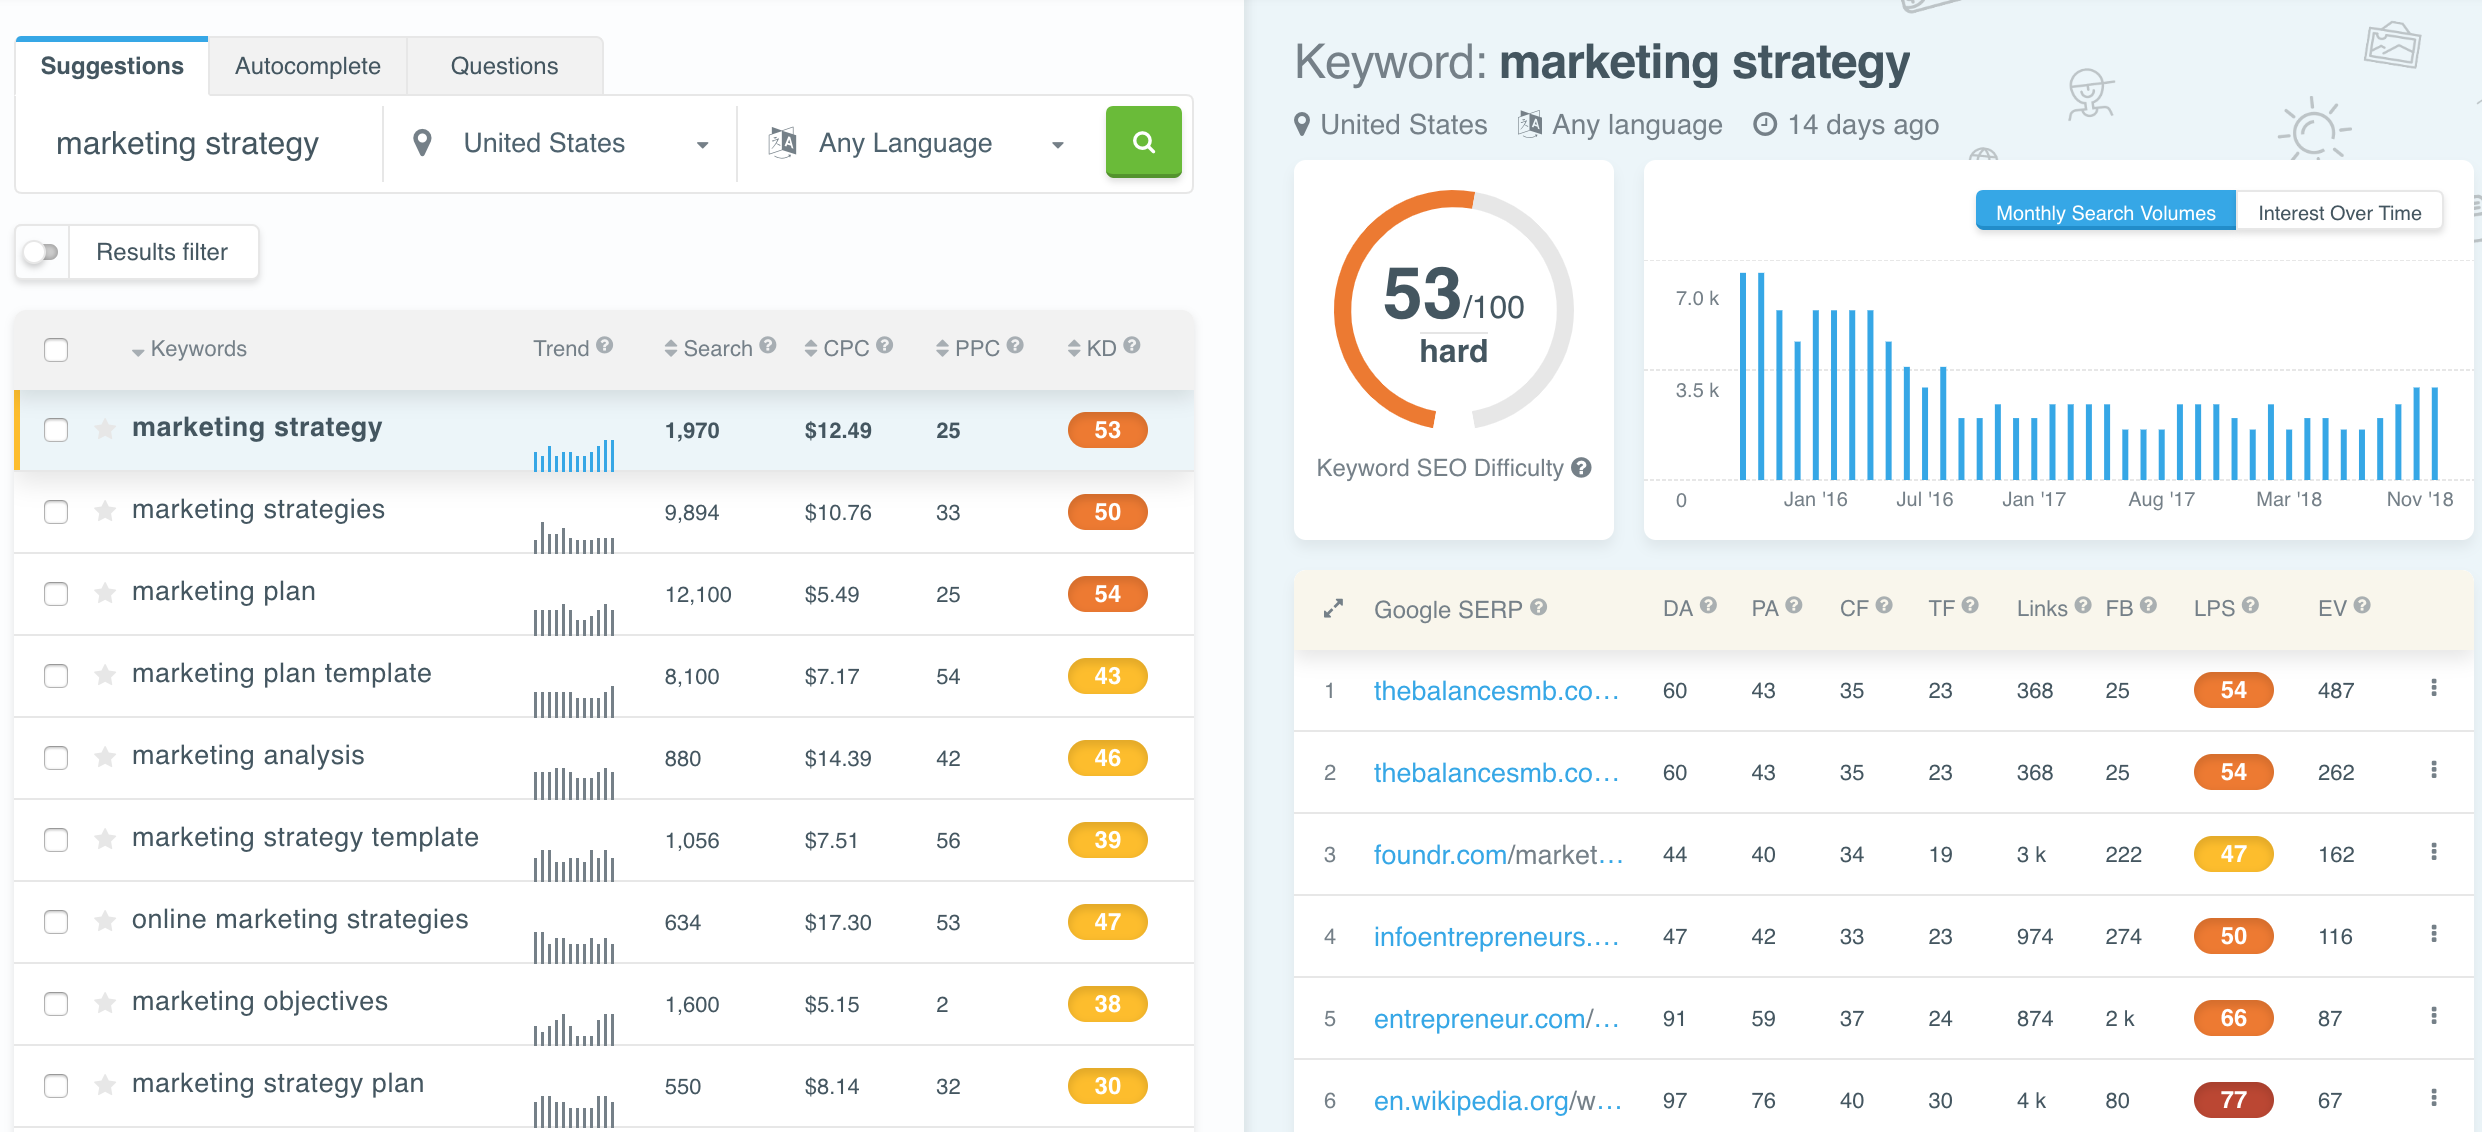Open help tooltip for KD column

pos(1131,345)
